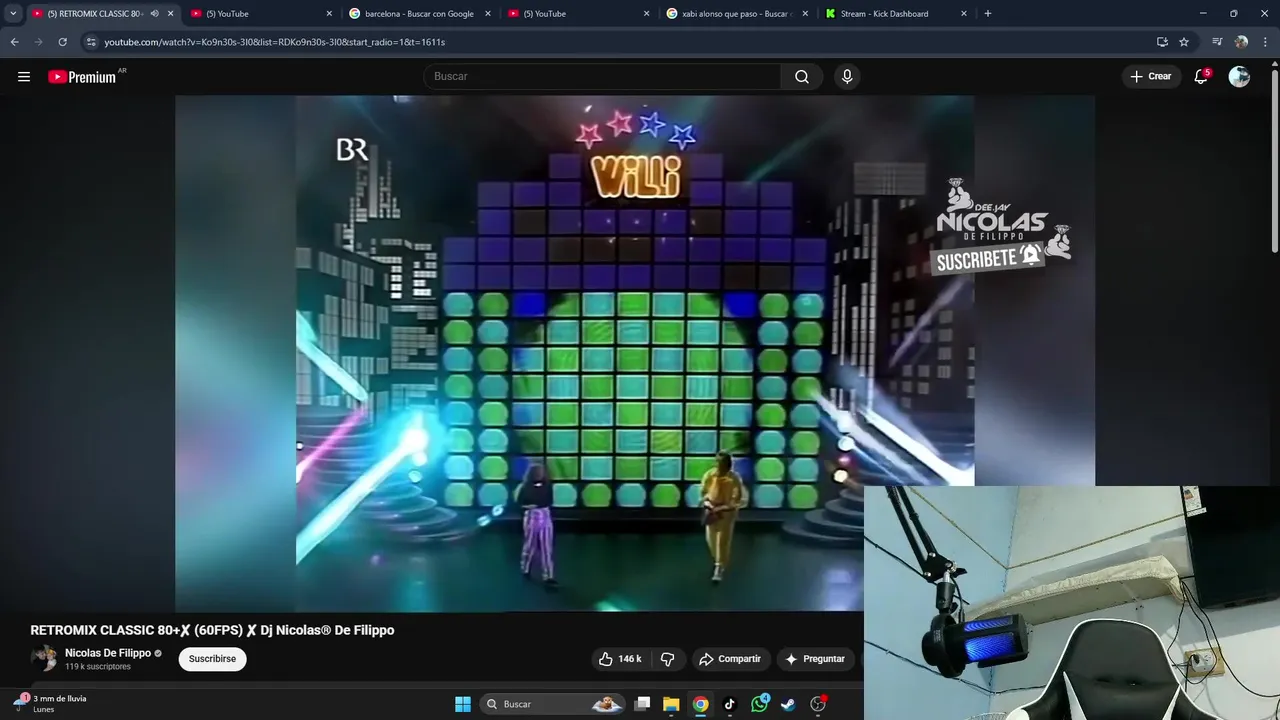Screen dimensions: 1280x720
Task: Switch to RETROMIX CLASSIC 80 tab
Action: [x=95, y=14]
